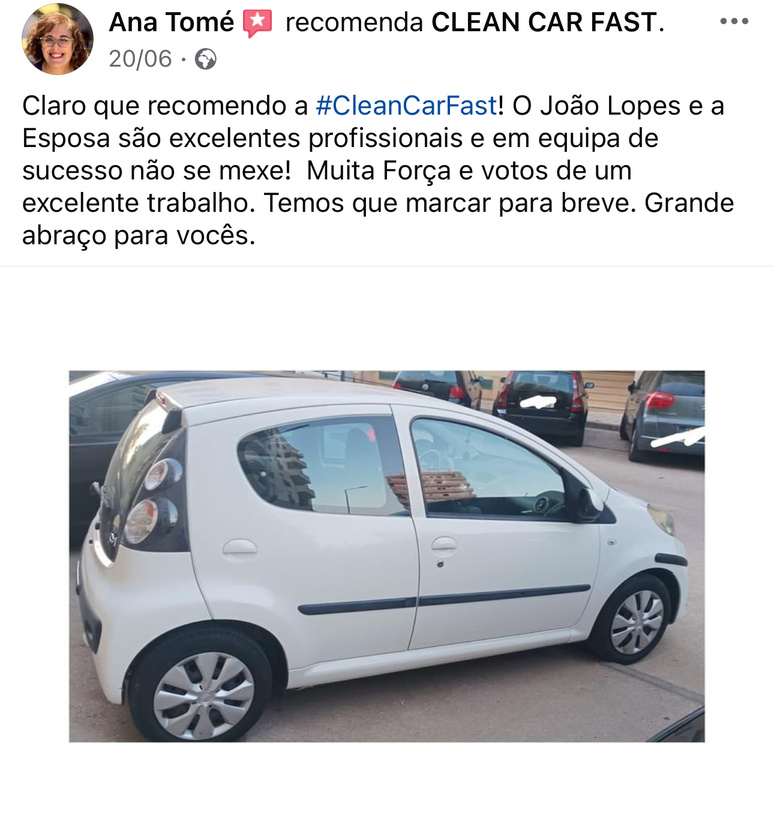The height and width of the screenshot is (827, 774).
Task: Click the red recommendation star badge
Action: 257,23
